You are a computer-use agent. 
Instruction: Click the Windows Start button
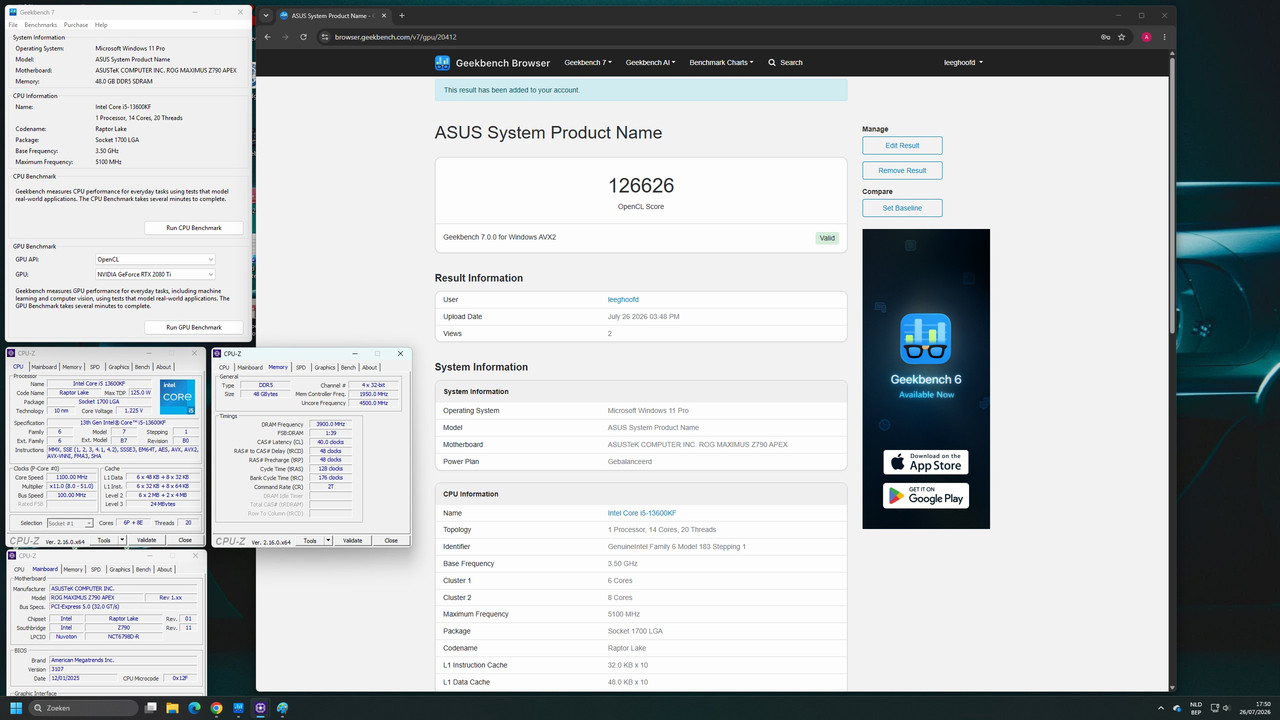point(15,708)
